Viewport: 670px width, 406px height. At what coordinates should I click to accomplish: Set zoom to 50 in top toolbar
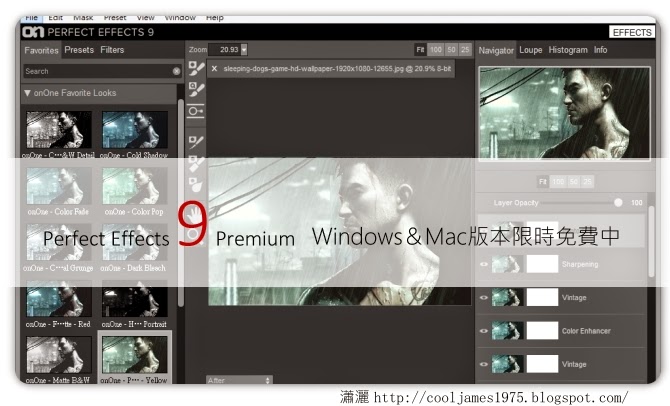451,50
